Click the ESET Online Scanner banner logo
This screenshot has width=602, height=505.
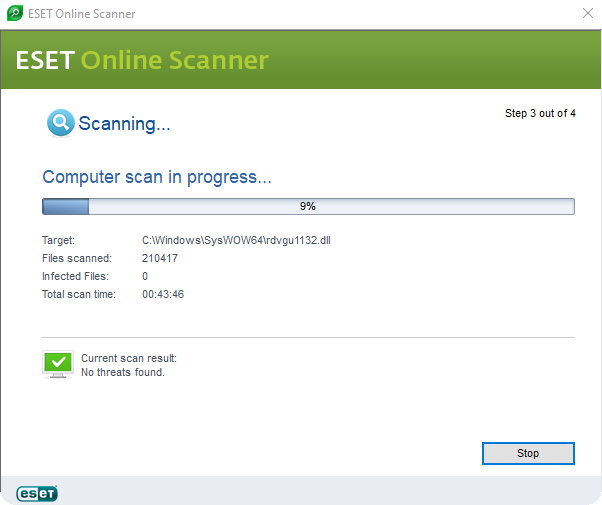pos(142,60)
